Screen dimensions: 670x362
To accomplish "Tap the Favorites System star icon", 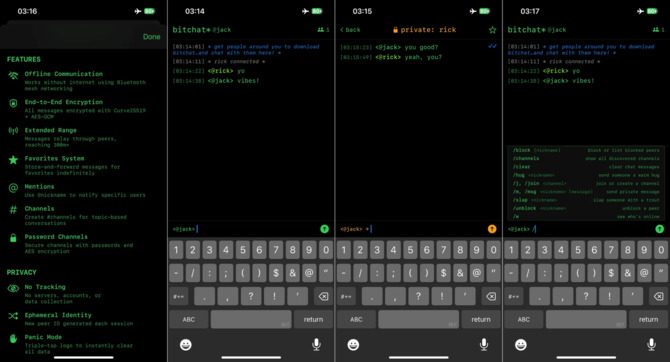I will pyautogui.click(x=13, y=160).
